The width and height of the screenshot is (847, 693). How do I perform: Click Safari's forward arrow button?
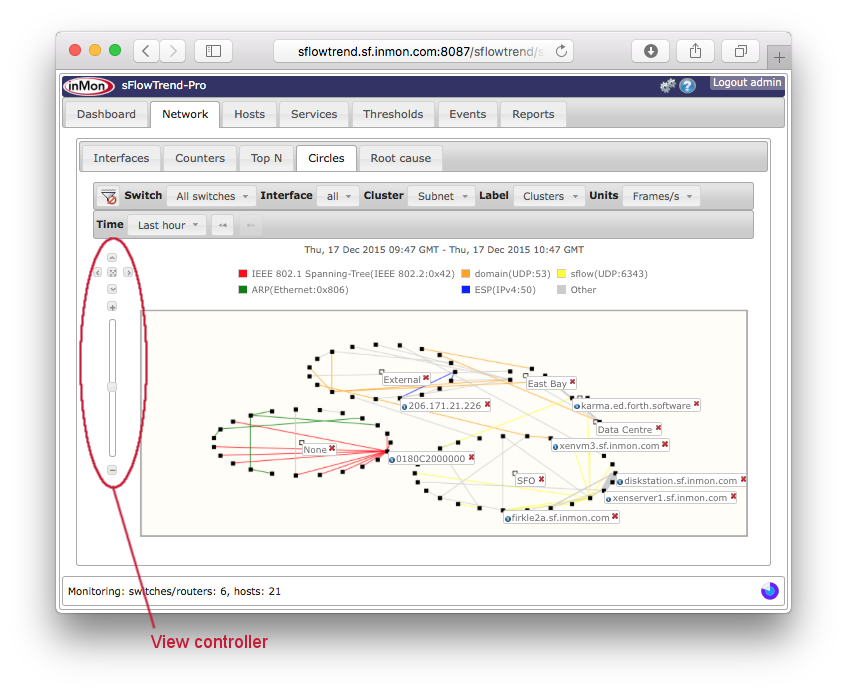tap(173, 51)
